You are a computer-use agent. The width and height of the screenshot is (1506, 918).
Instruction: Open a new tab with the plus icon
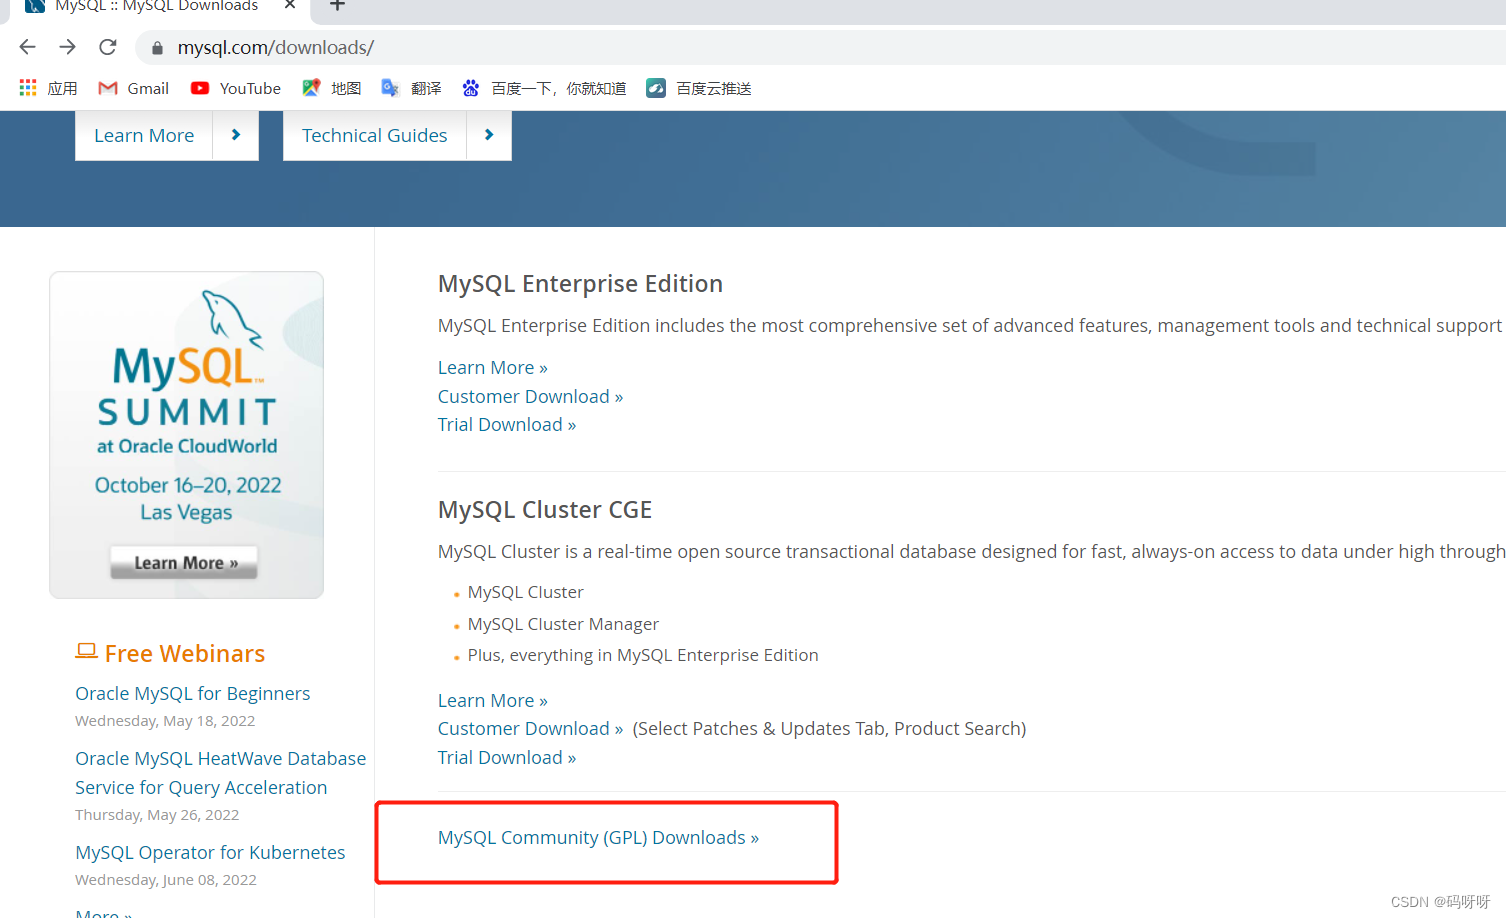point(338,5)
